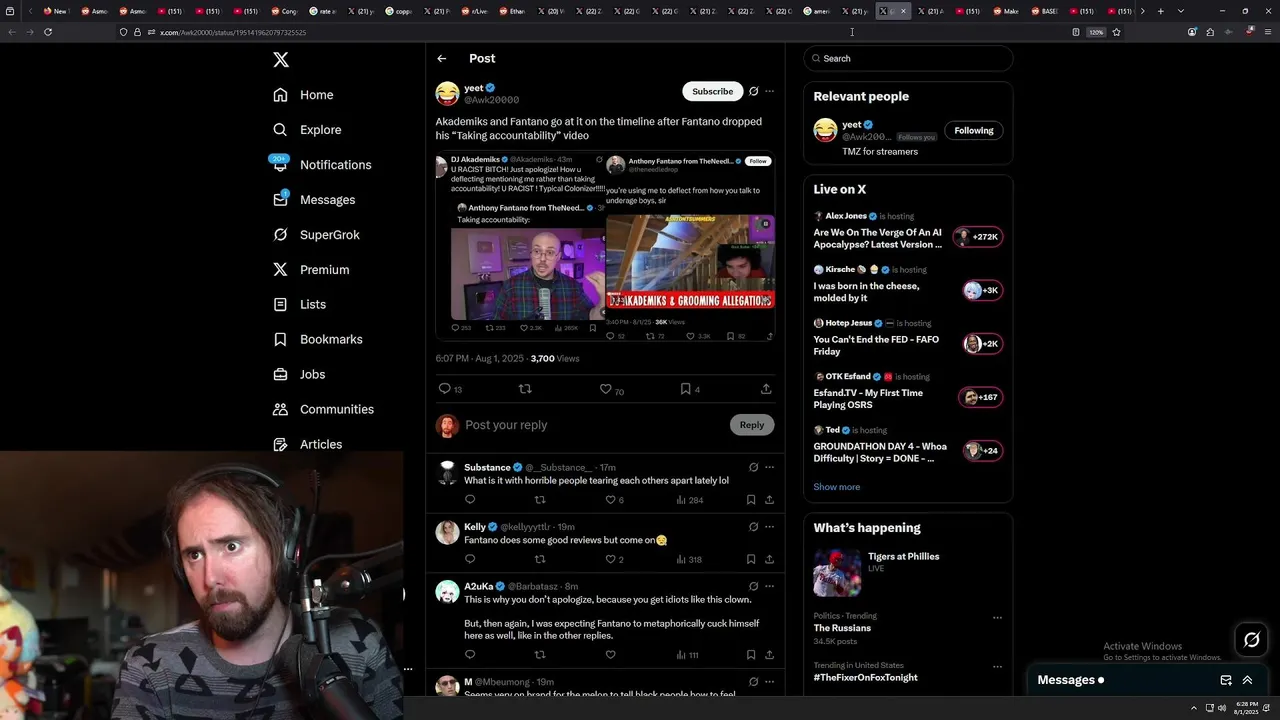Open a new browser tab

point(1160,11)
